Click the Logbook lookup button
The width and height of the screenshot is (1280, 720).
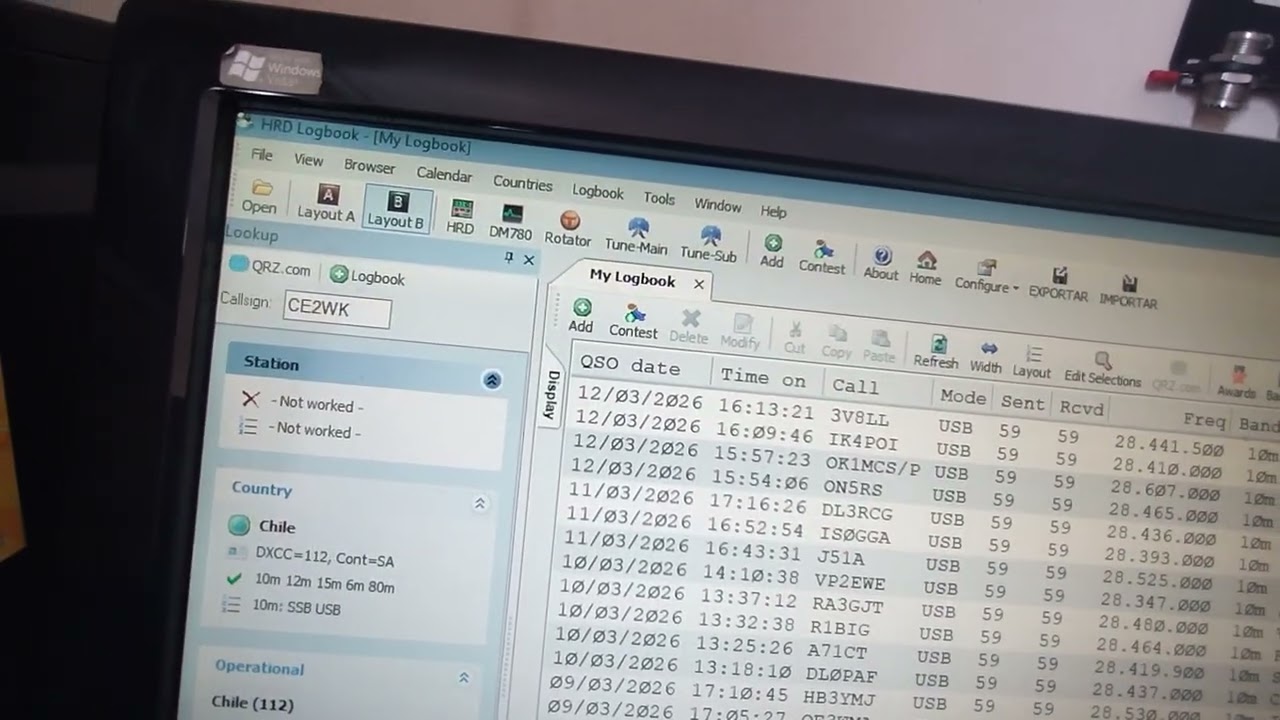[368, 277]
